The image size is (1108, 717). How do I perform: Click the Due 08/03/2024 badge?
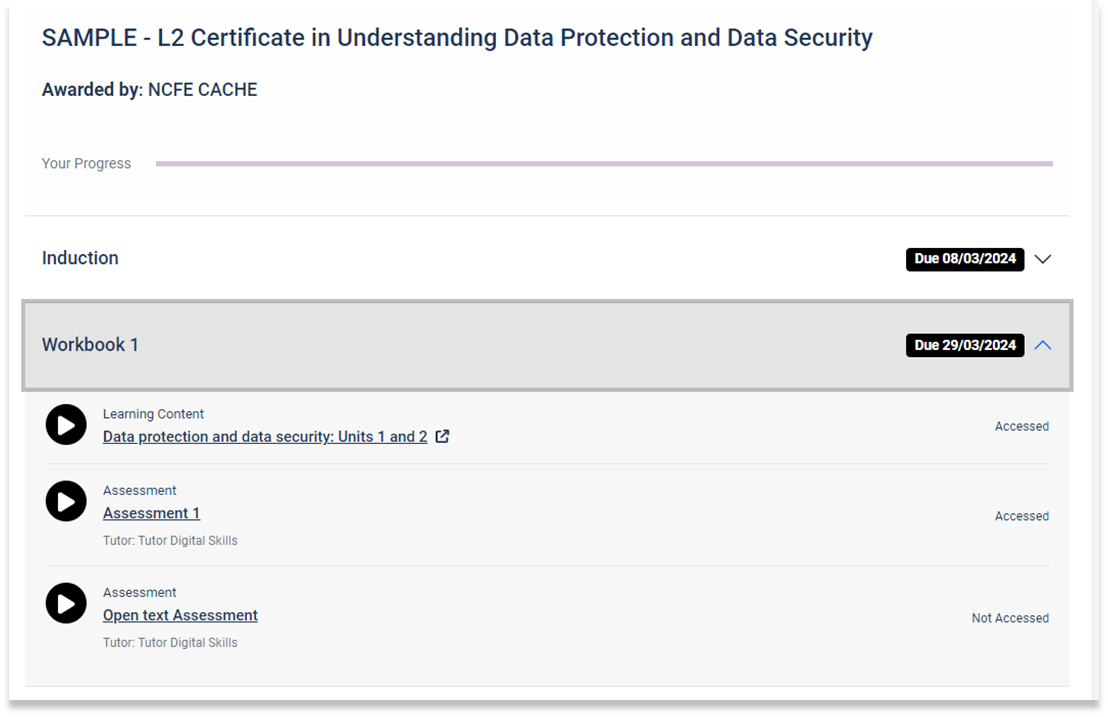(x=965, y=259)
